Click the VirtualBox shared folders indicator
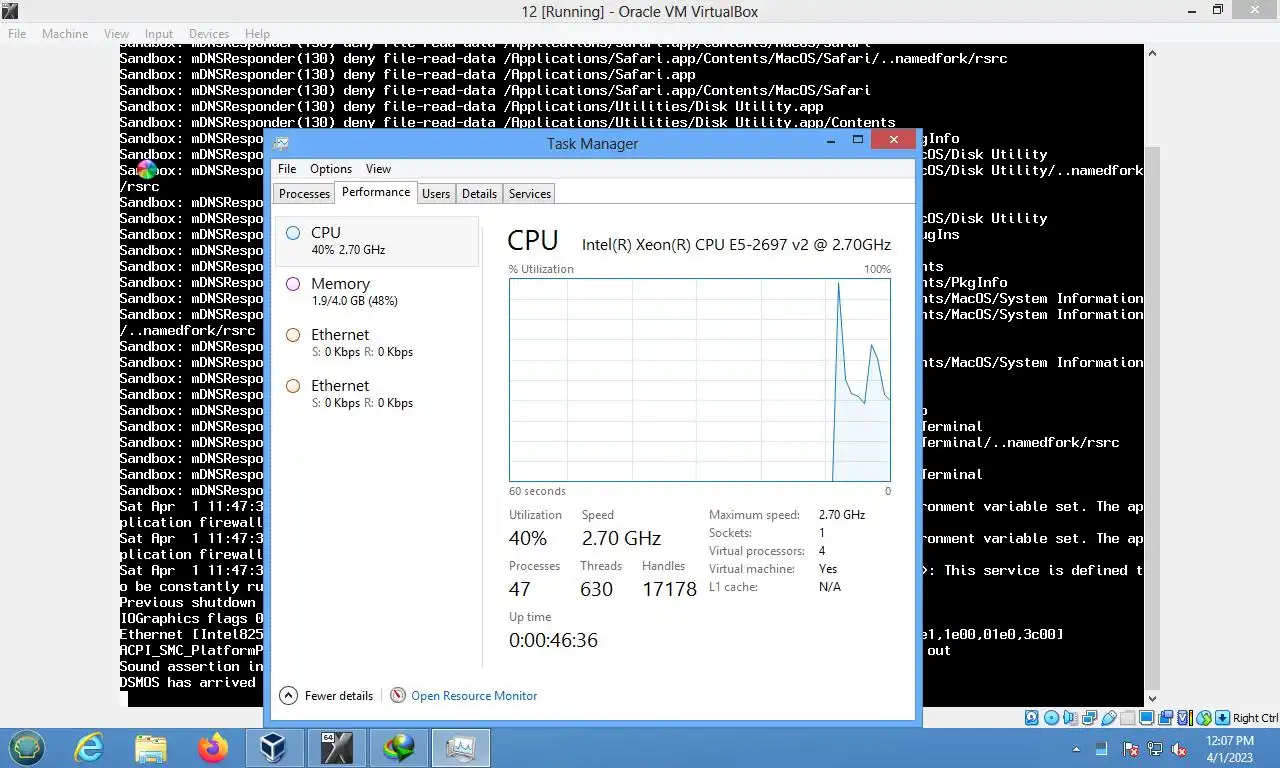 pos(1128,718)
